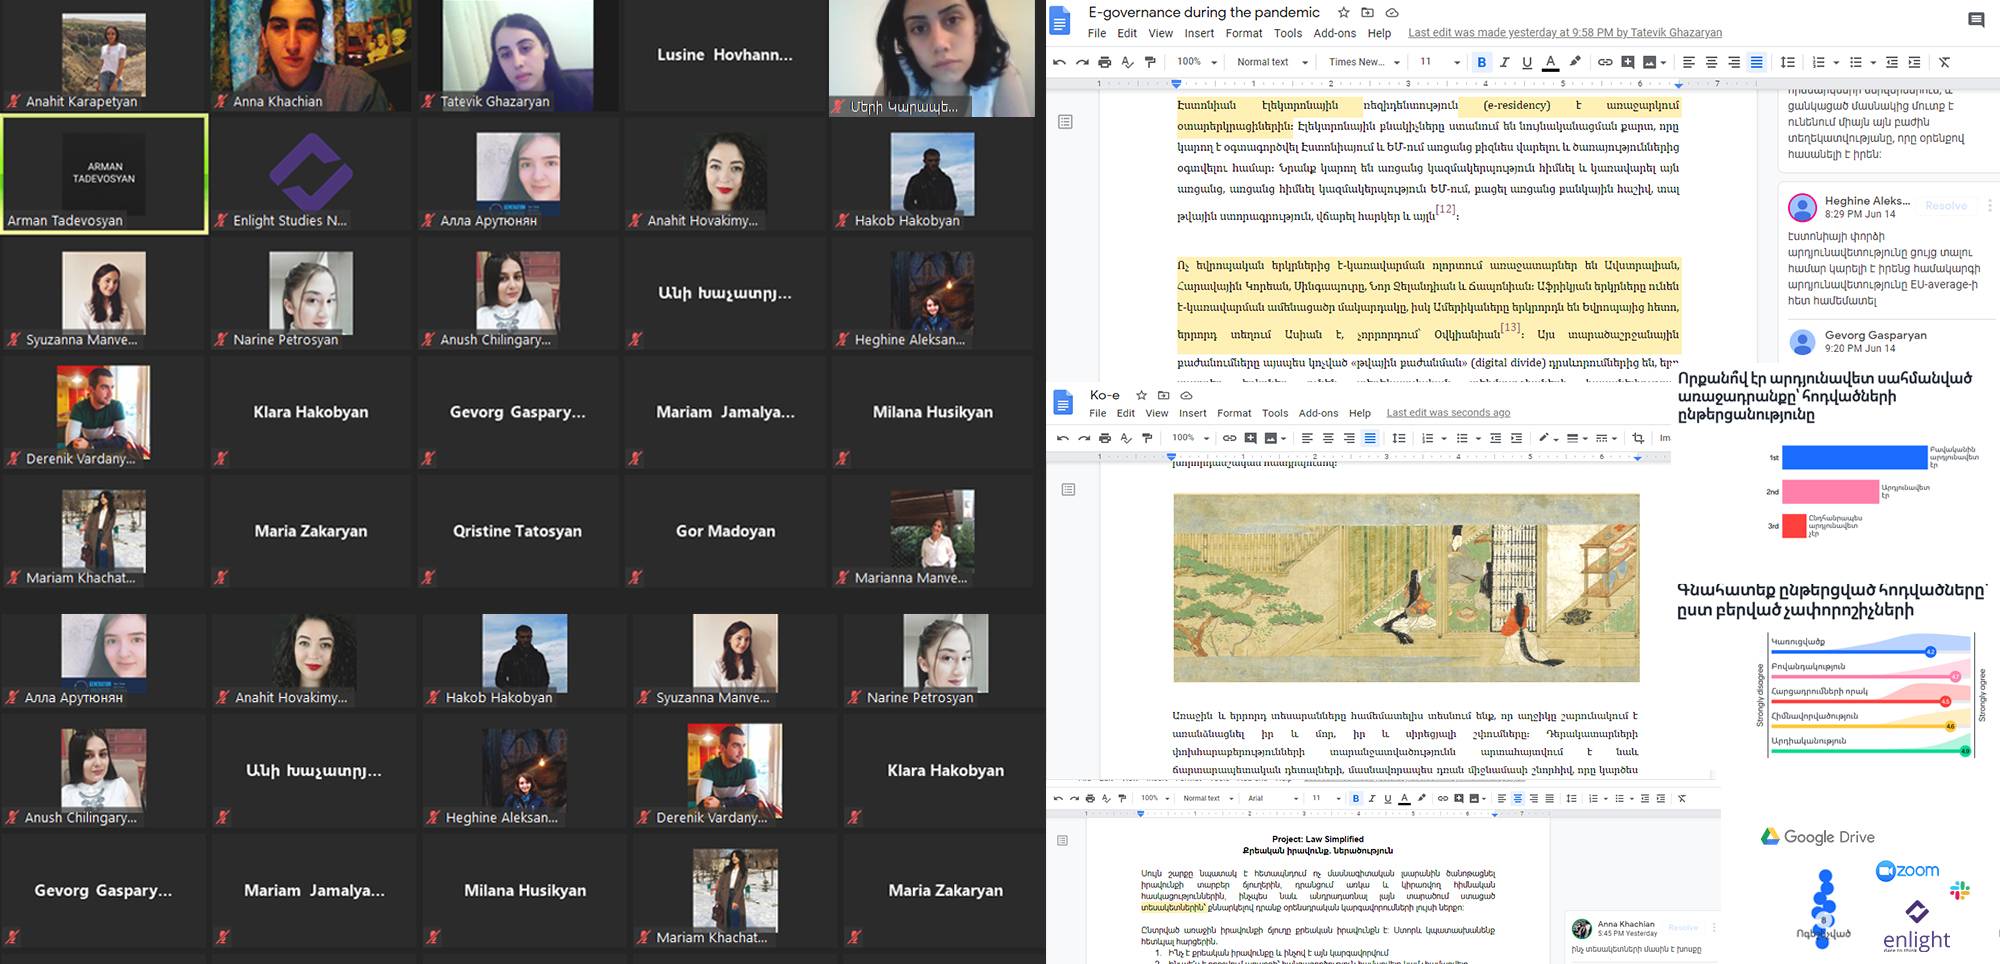
Task: Toggle justify alignment in the Ko-e toolbar
Action: click(1370, 438)
